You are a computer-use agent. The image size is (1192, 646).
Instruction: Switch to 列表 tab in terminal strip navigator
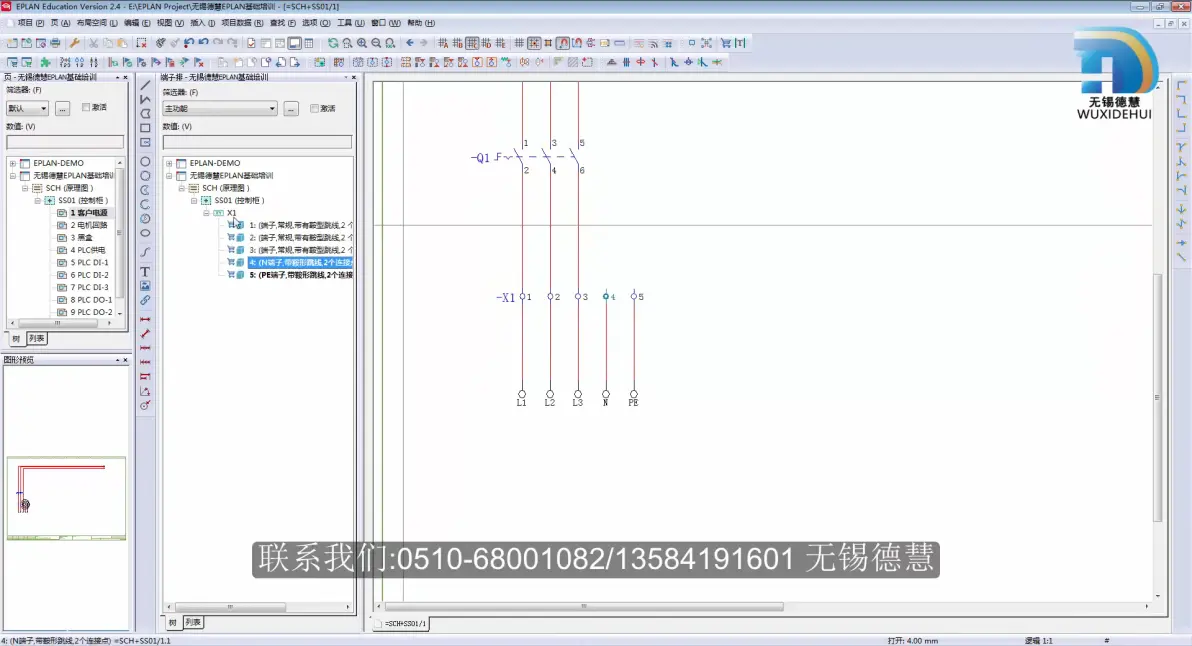pos(193,622)
